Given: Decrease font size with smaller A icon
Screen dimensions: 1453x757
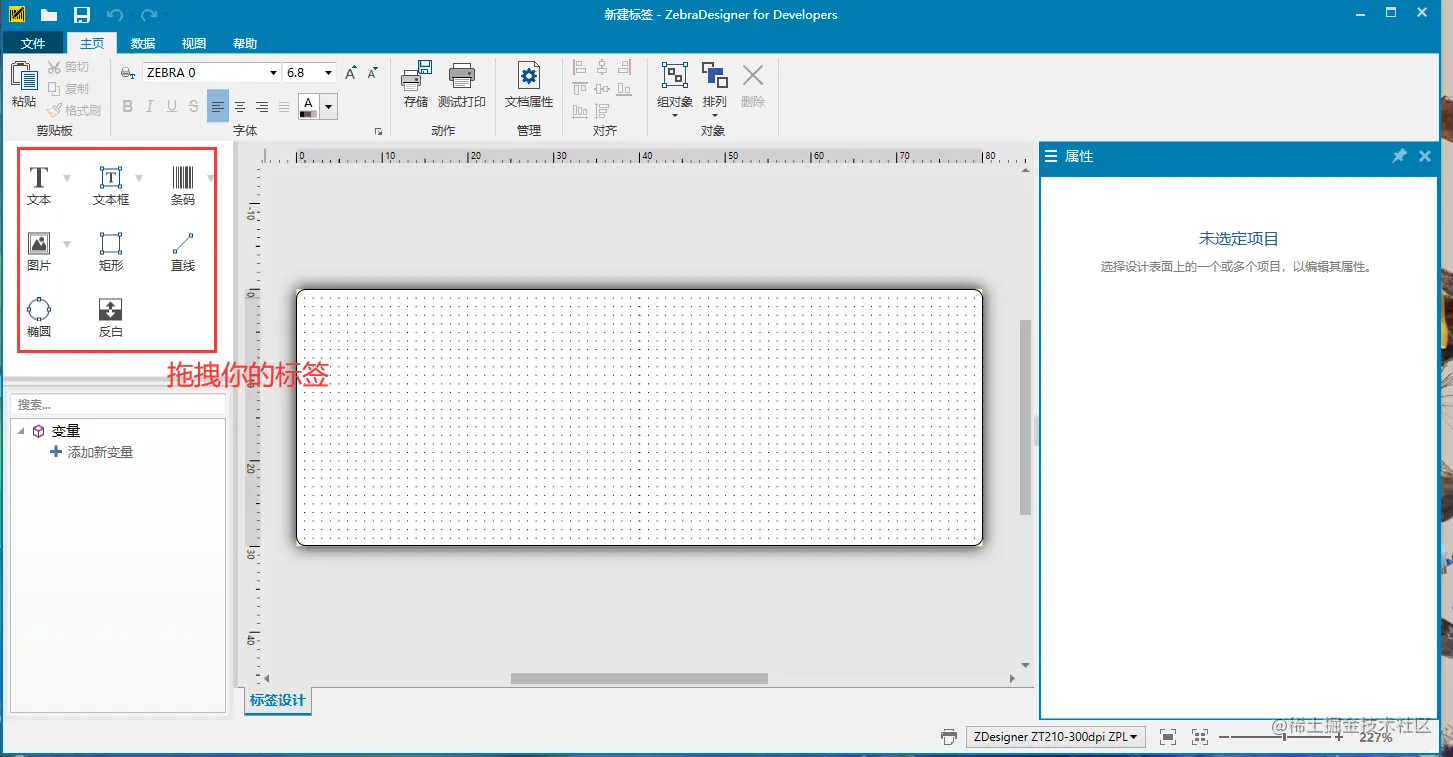Looking at the screenshot, I should point(373,73).
